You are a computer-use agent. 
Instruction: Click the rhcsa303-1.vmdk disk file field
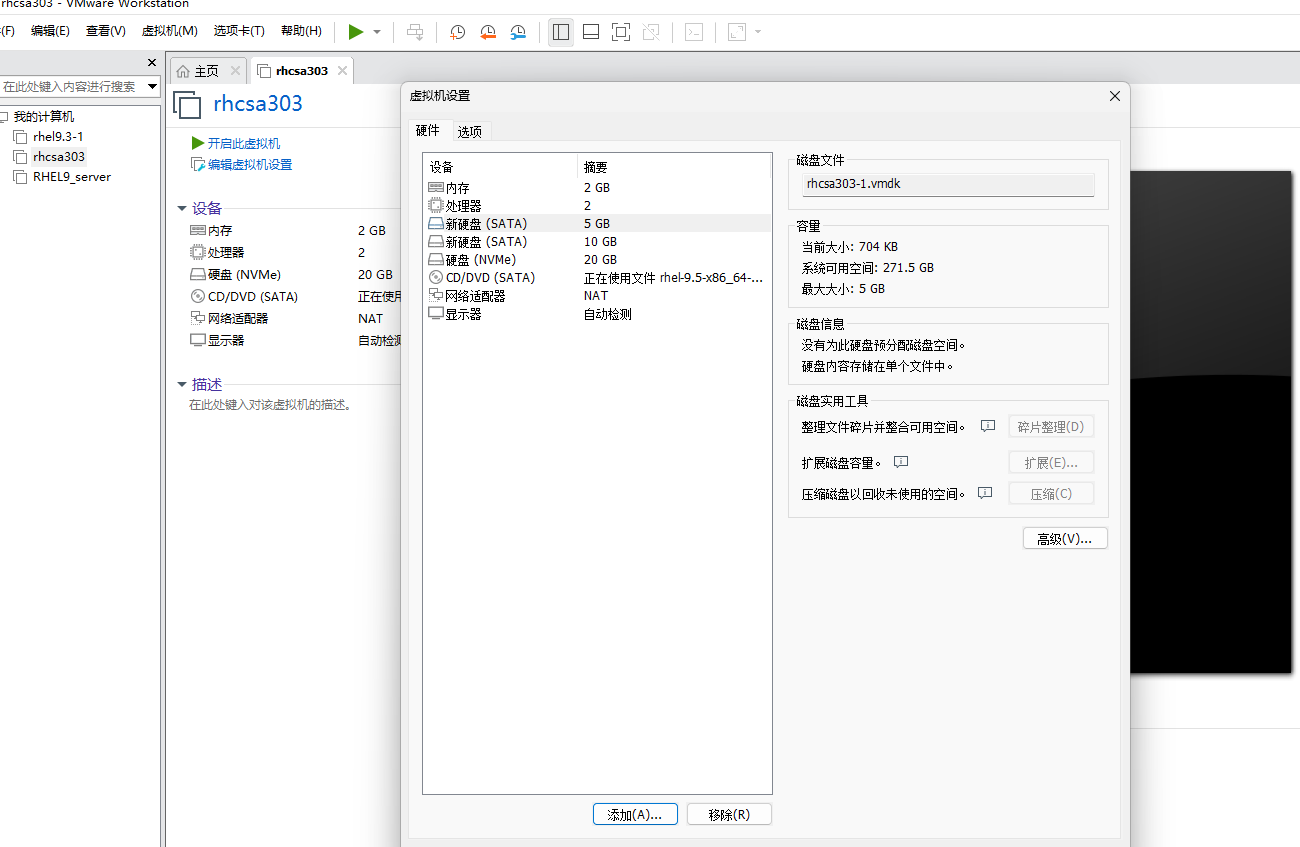click(x=948, y=185)
